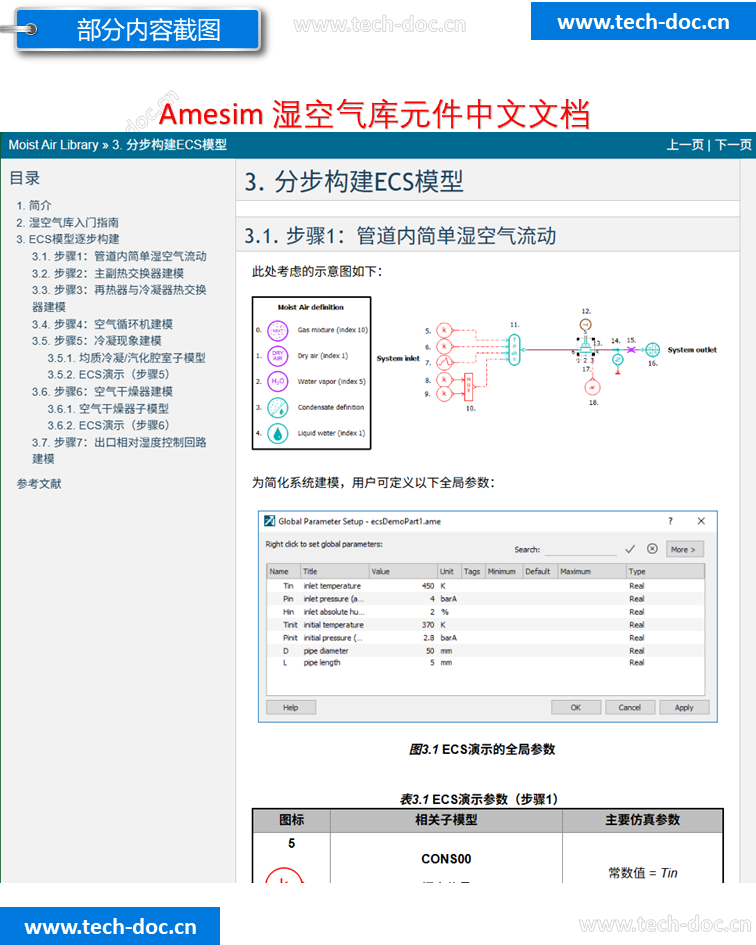The height and width of the screenshot is (945, 756).
Task: Click the CONS00 submodel table cell
Action: click(x=446, y=859)
